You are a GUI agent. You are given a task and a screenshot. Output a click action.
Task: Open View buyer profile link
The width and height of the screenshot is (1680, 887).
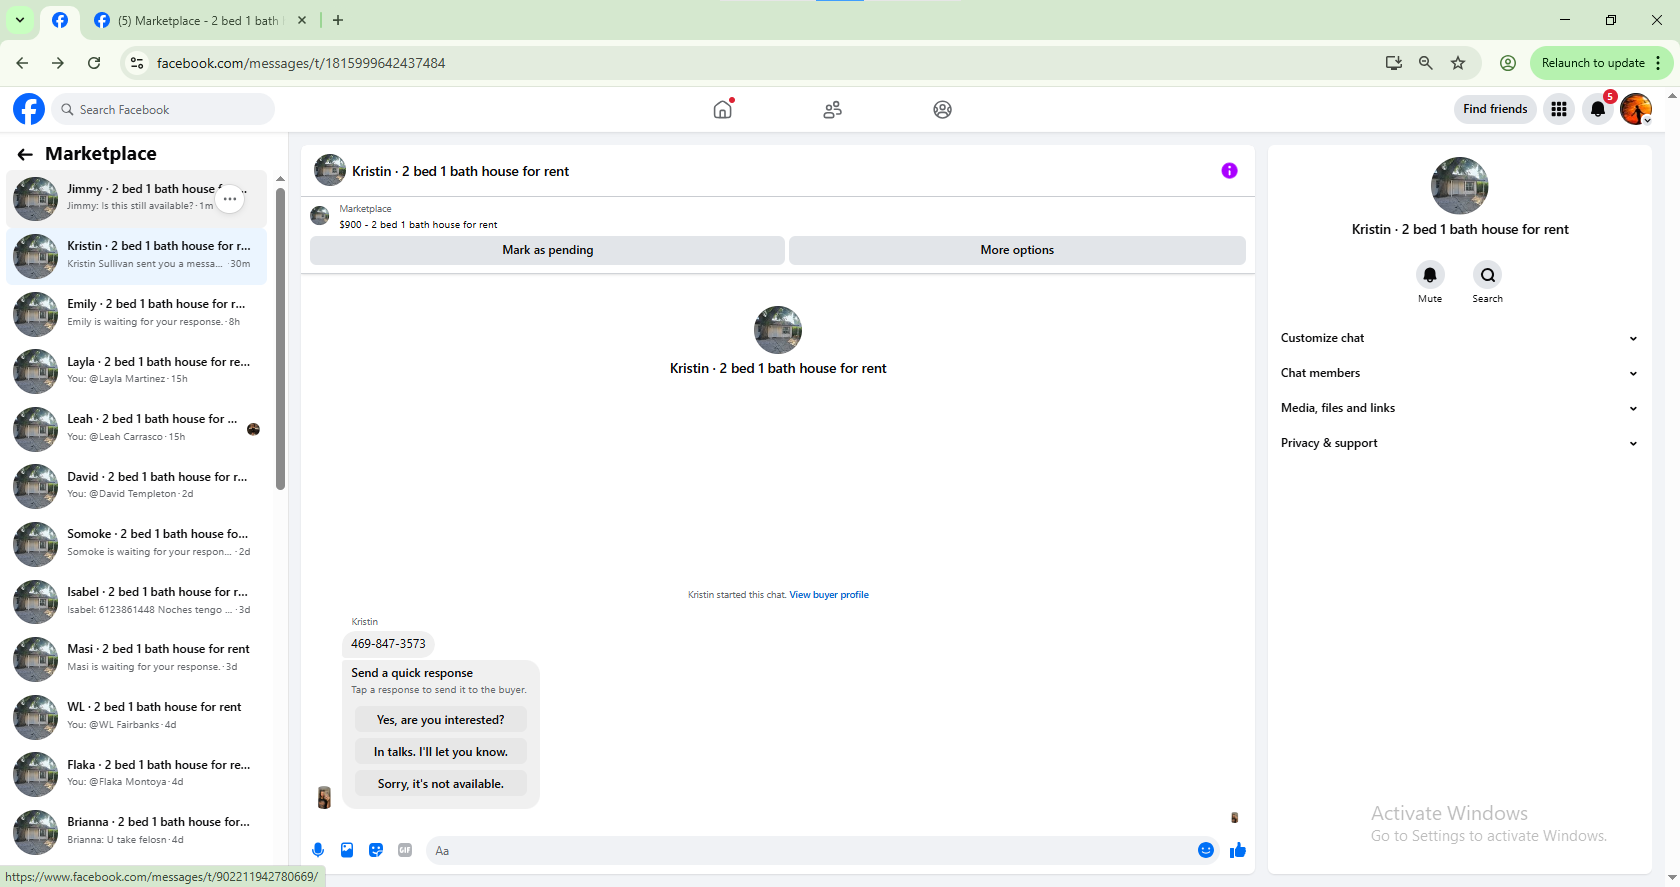pos(829,595)
